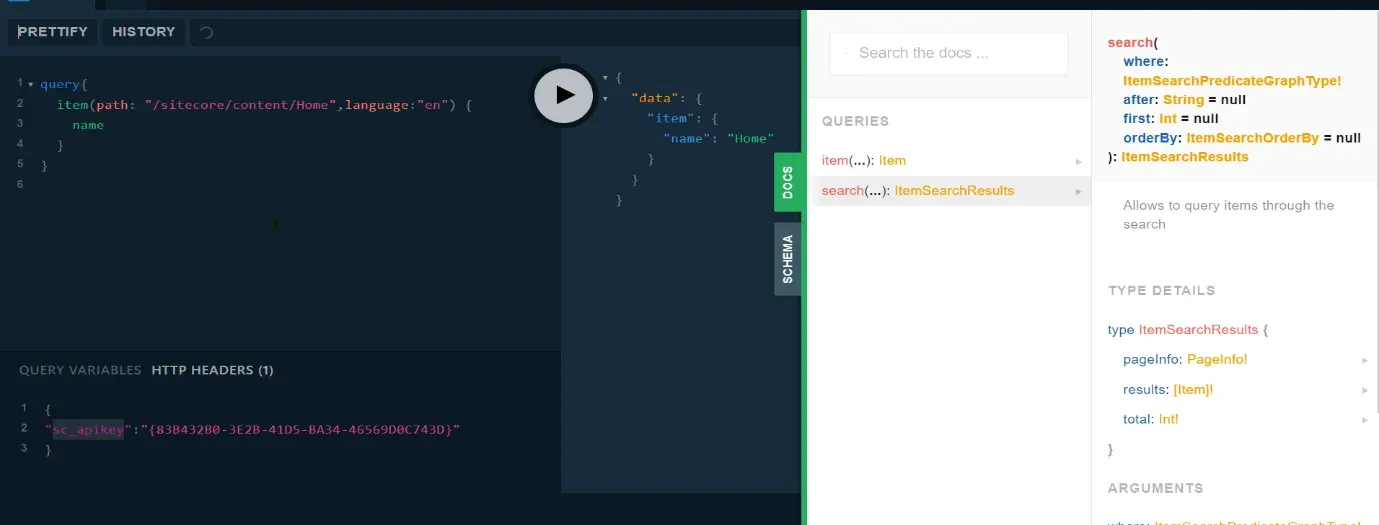Click the API key GUID value
The image size is (1379, 525).
pos(300,429)
